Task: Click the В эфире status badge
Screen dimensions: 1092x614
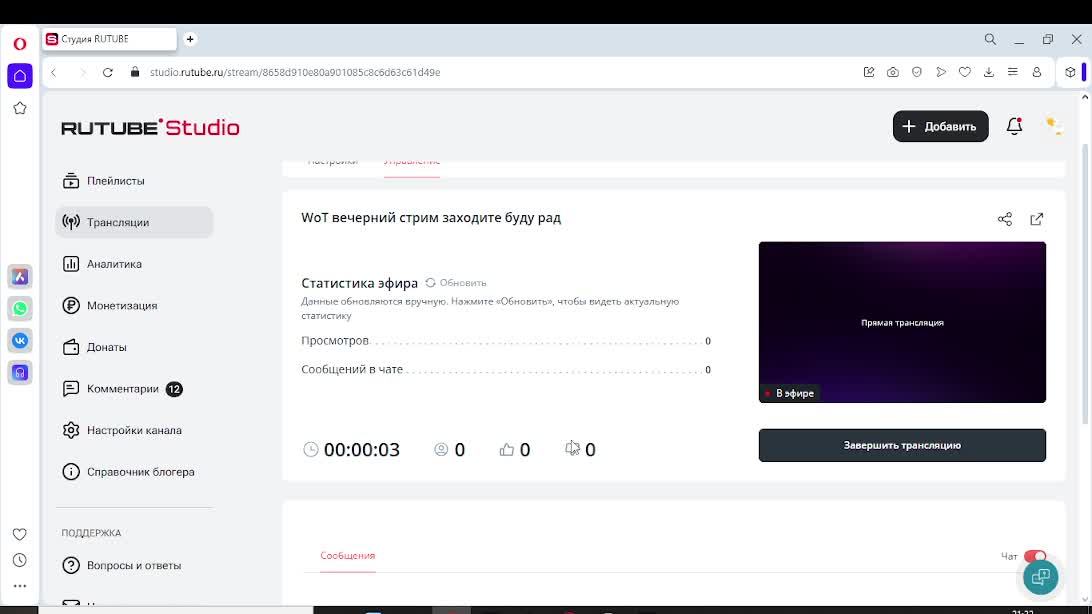Action: (x=789, y=393)
